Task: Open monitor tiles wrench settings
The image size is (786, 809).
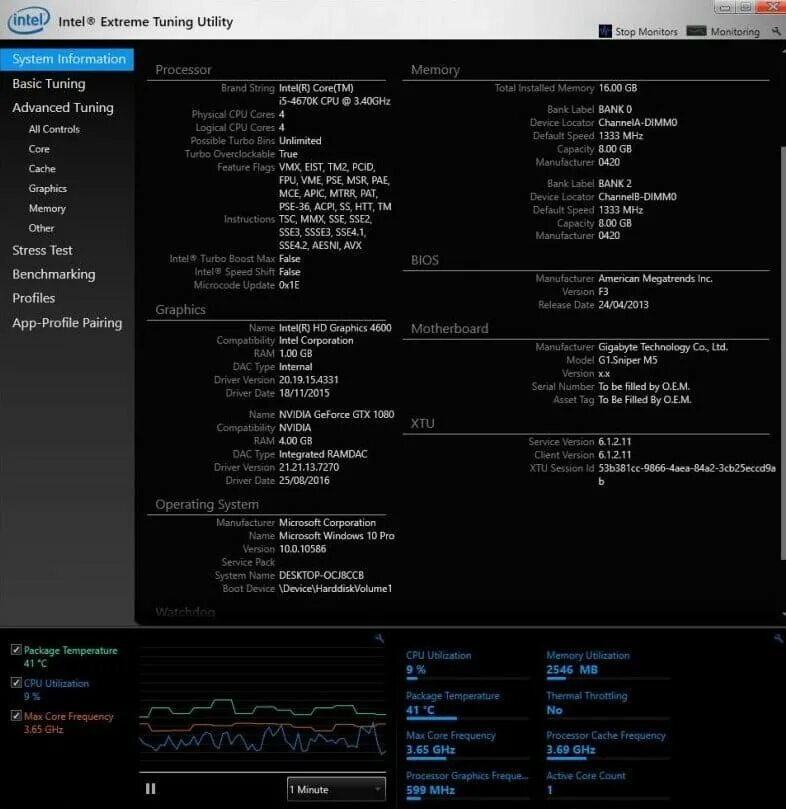Action: click(x=778, y=639)
